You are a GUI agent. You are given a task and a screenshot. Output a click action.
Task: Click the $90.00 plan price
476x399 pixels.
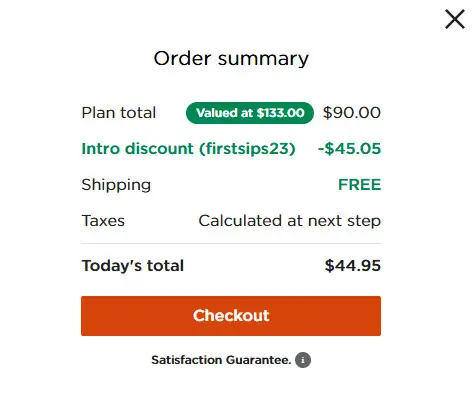[x=352, y=113]
